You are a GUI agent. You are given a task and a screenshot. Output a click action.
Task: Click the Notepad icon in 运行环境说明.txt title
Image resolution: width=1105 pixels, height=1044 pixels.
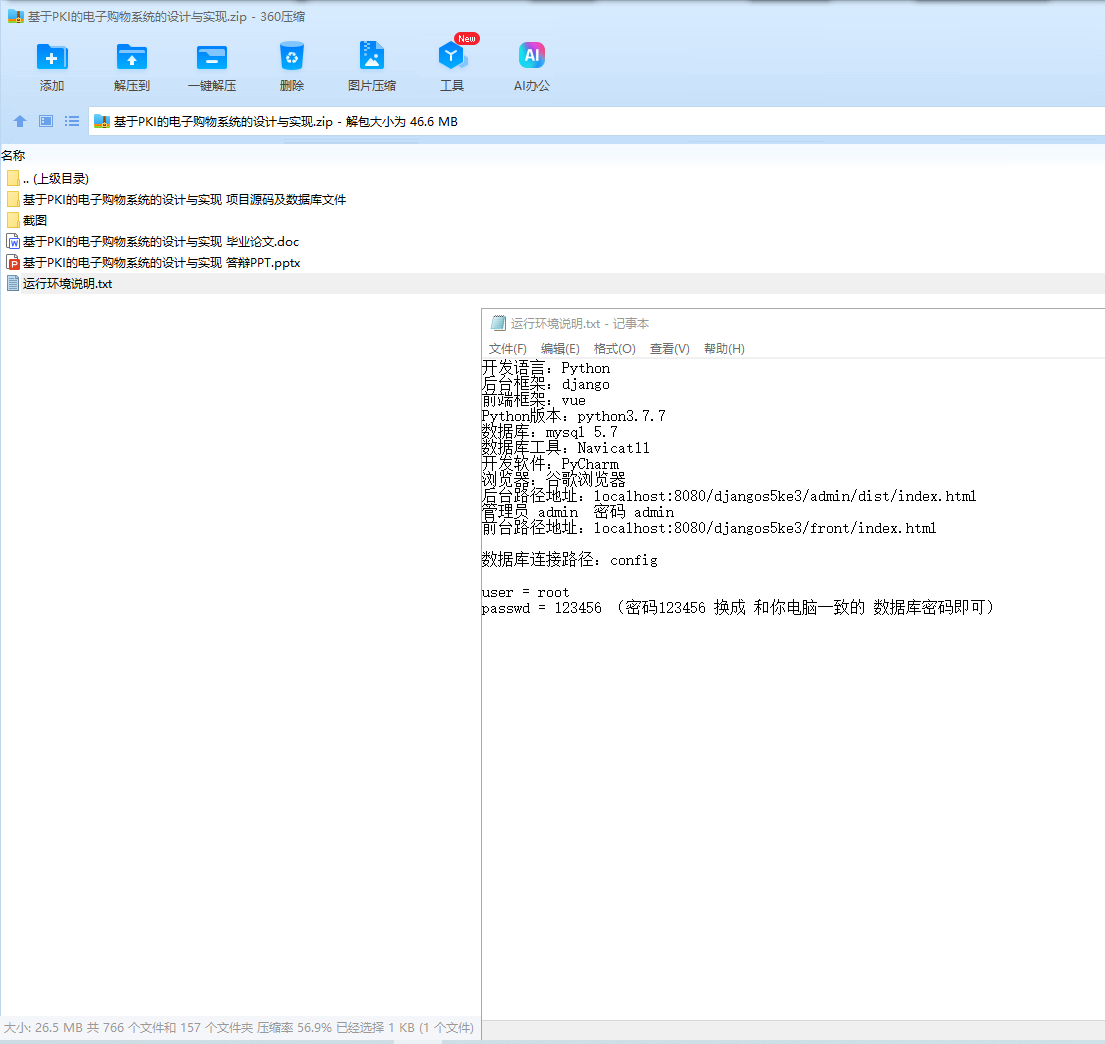click(498, 323)
